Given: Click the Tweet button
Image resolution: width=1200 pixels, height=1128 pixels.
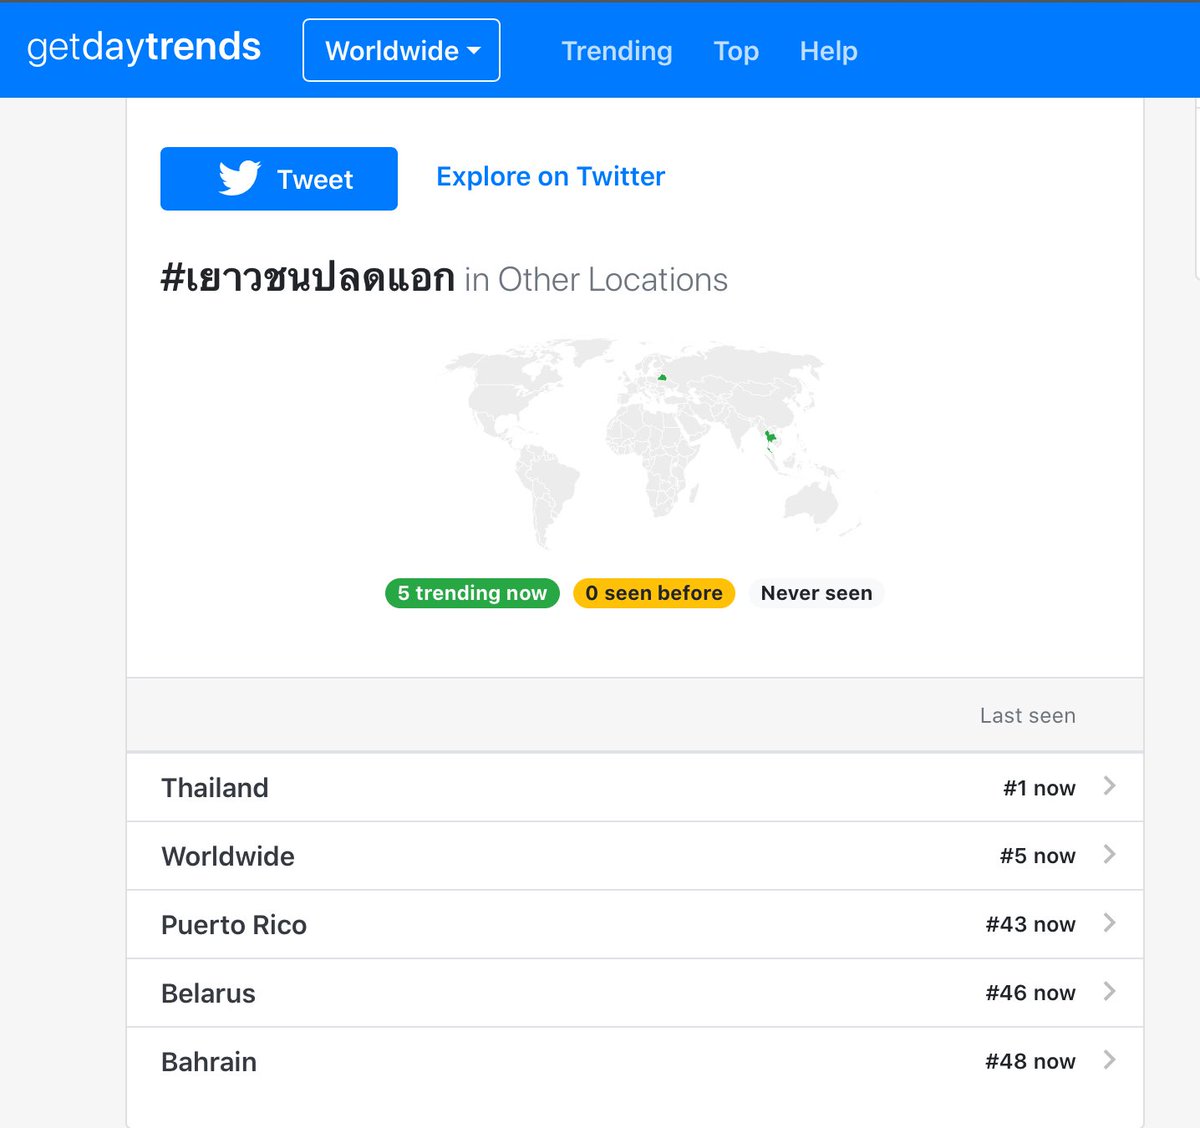Looking at the screenshot, I should coord(279,179).
